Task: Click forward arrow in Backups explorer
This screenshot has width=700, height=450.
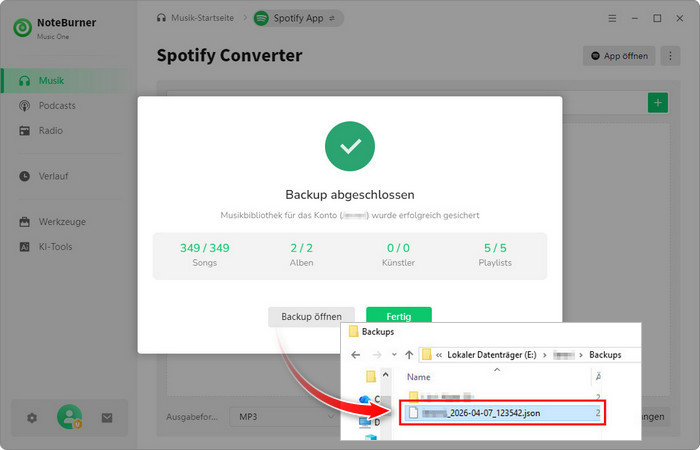Action: (377, 355)
